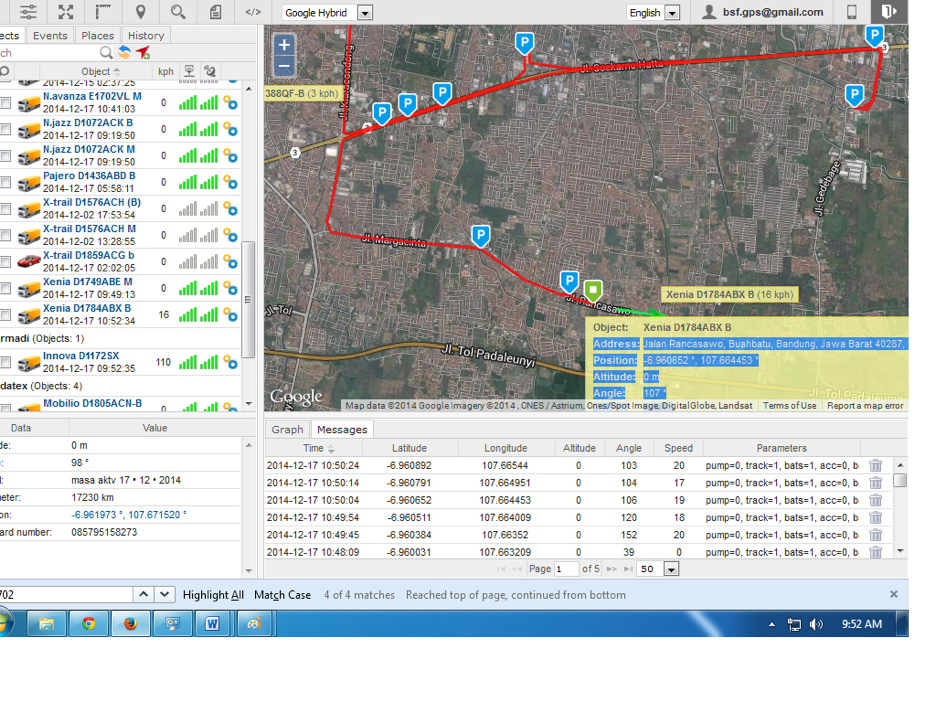Click the red arrow add object icon
Image resolution: width=936 pixels, height=702 pixels.
[143, 53]
